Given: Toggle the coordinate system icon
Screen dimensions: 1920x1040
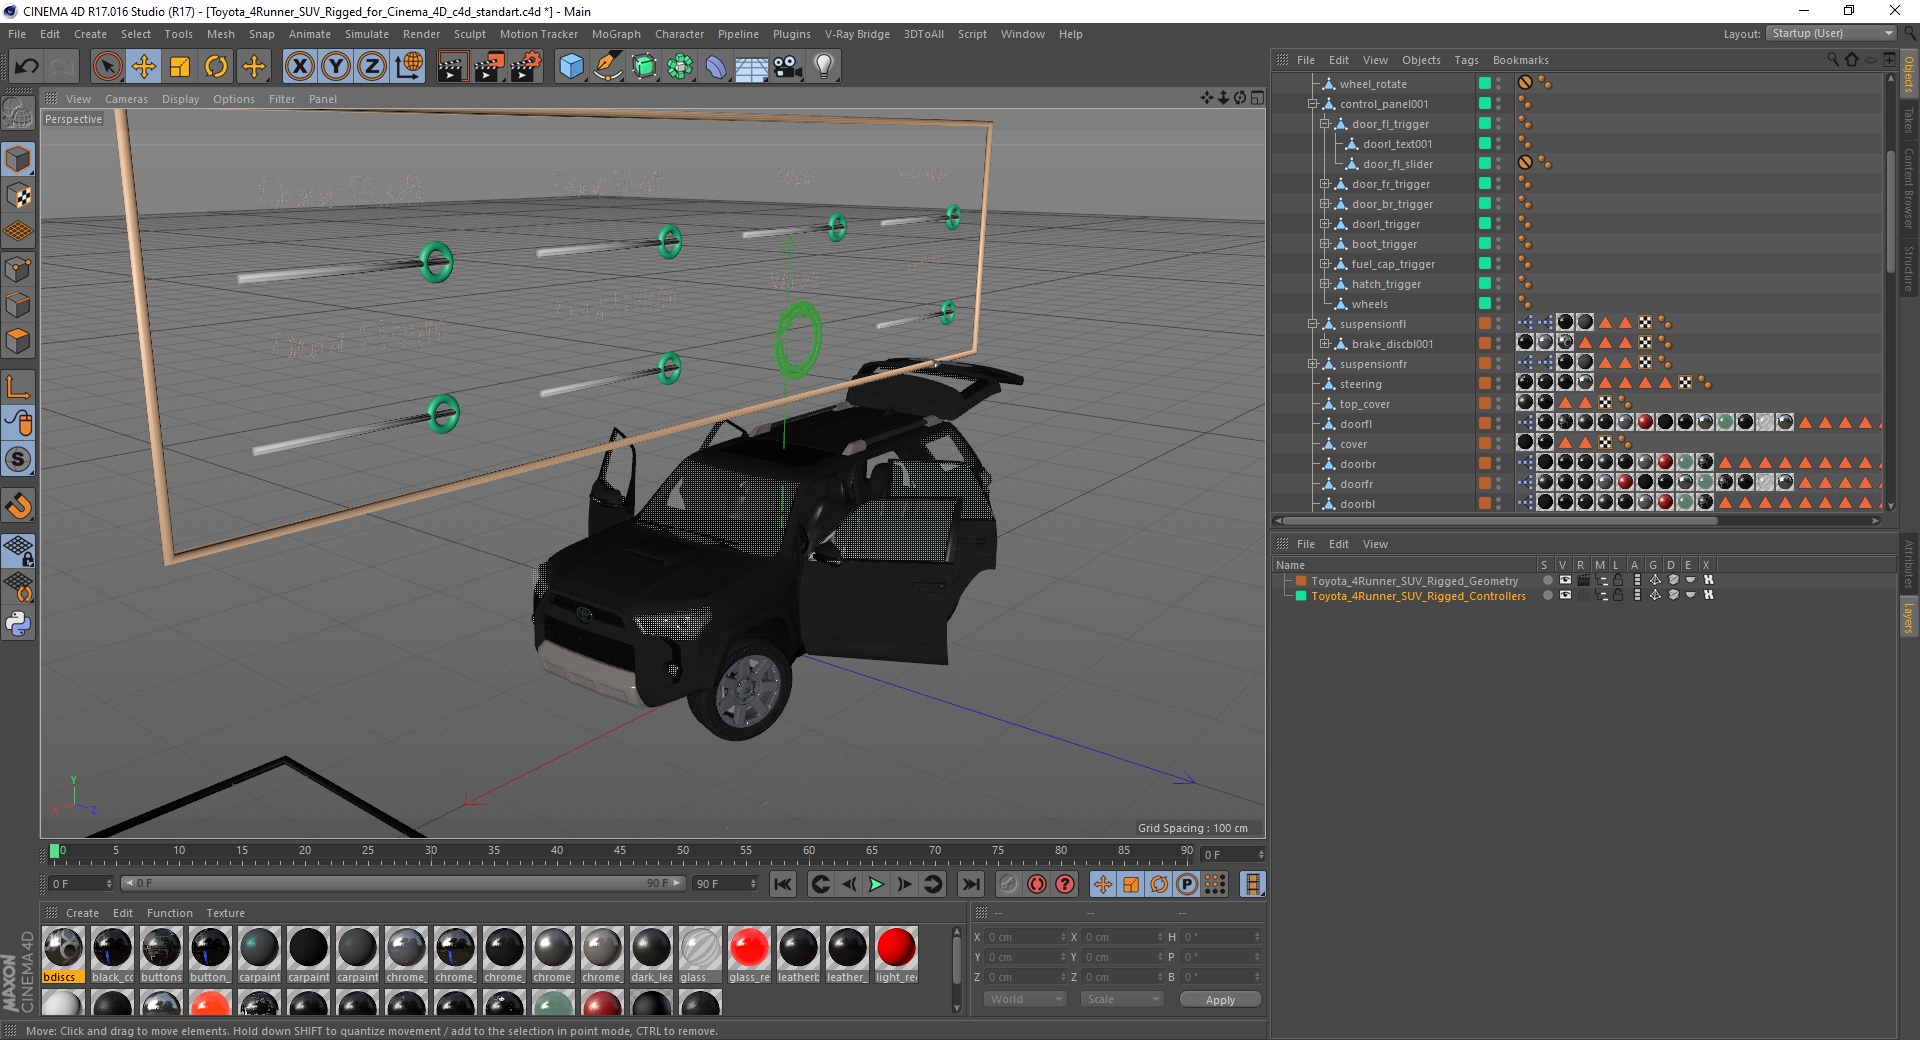Looking at the screenshot, I should (409, 67).
